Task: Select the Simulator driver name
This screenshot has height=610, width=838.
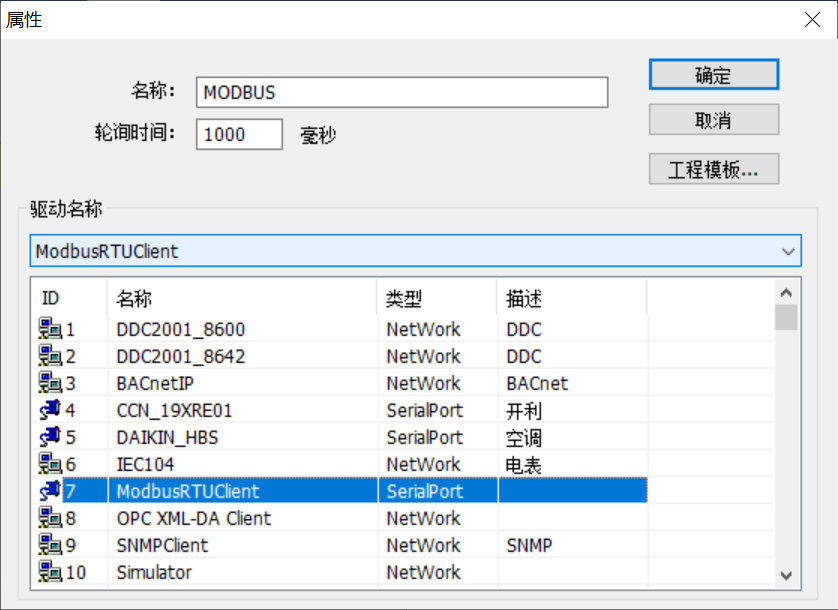Action: click(x=154, y=573)
